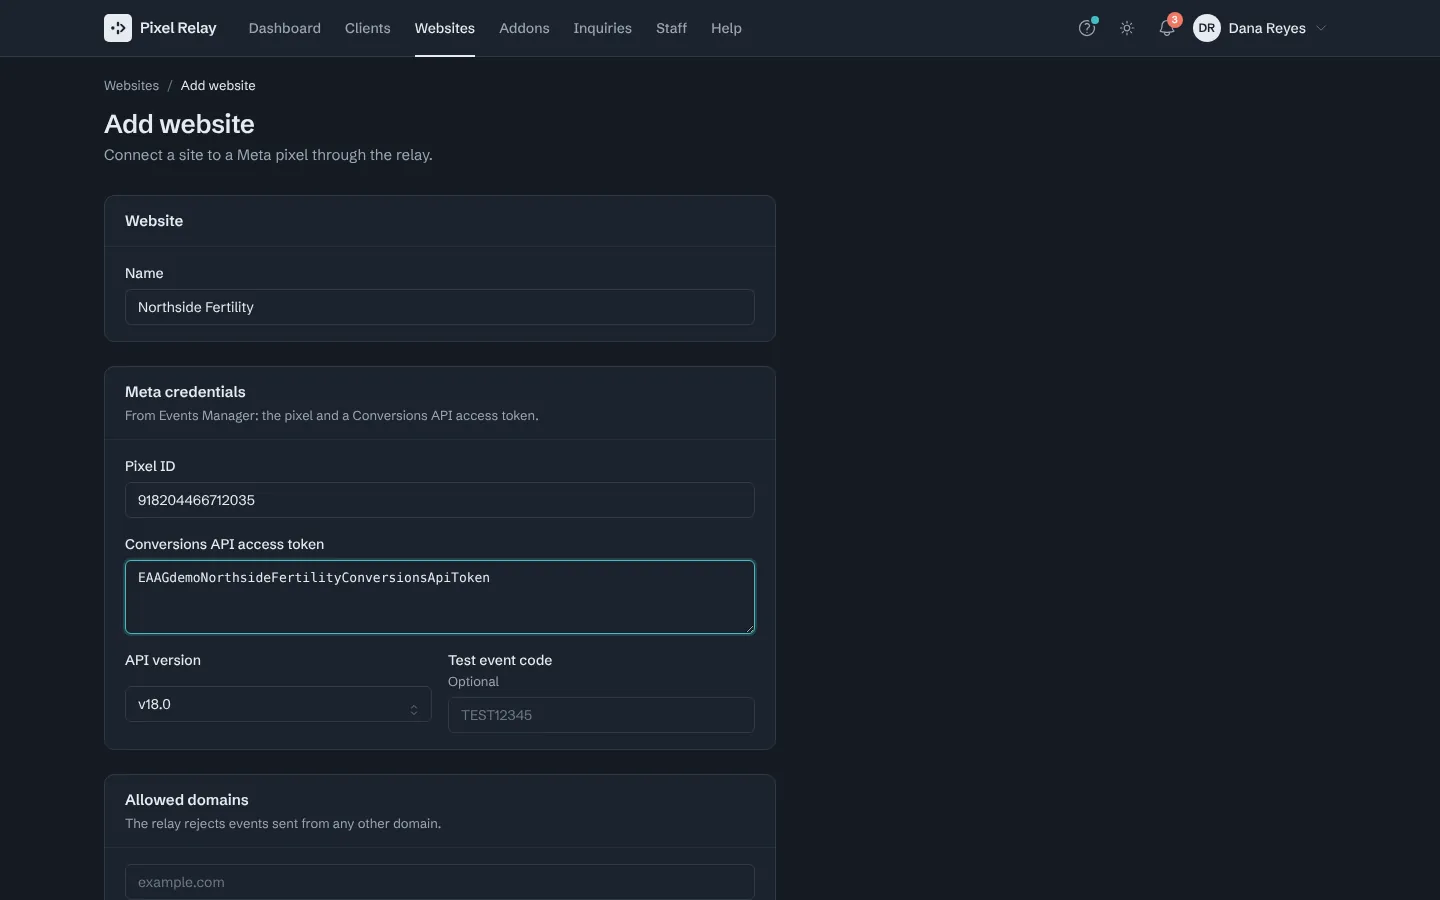Click the Test event code field
The height and width of the screenshot is (900, 1440).
coord(601,715)
